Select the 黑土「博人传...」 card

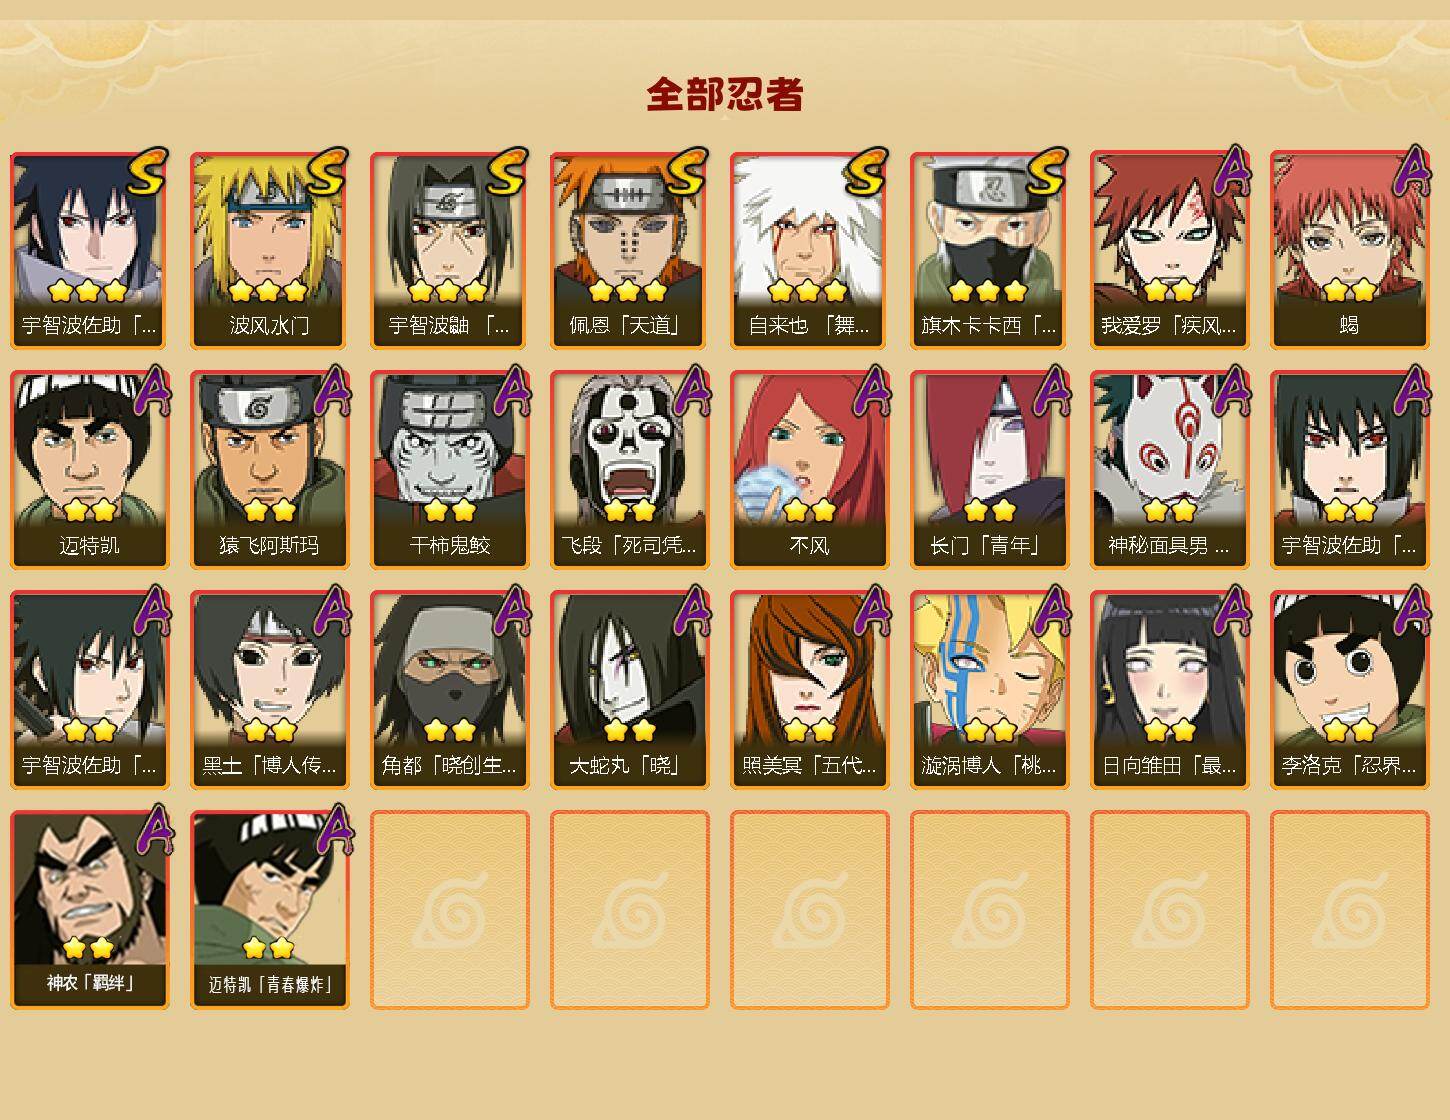pyautogui.click(x=270, y=690)
